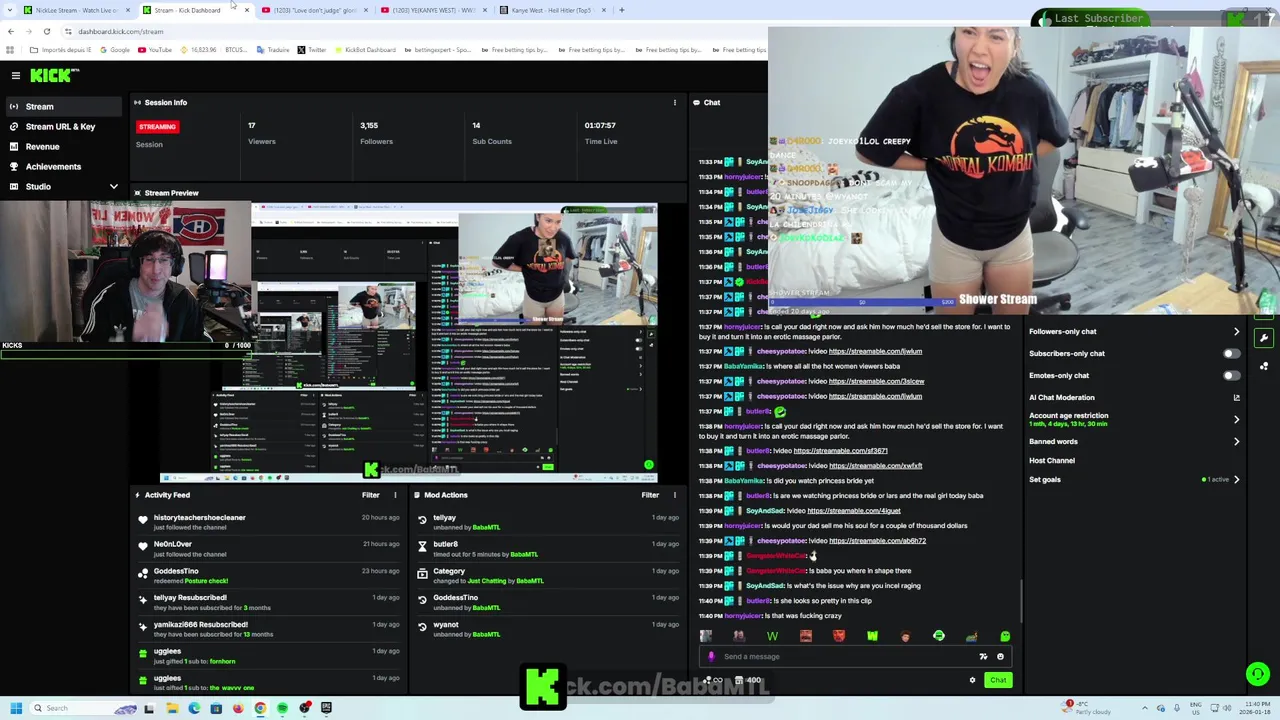Viewport: 1280px width, 720px height.
Task: Open Host Channel option
Action: (x=1052, y=460)
